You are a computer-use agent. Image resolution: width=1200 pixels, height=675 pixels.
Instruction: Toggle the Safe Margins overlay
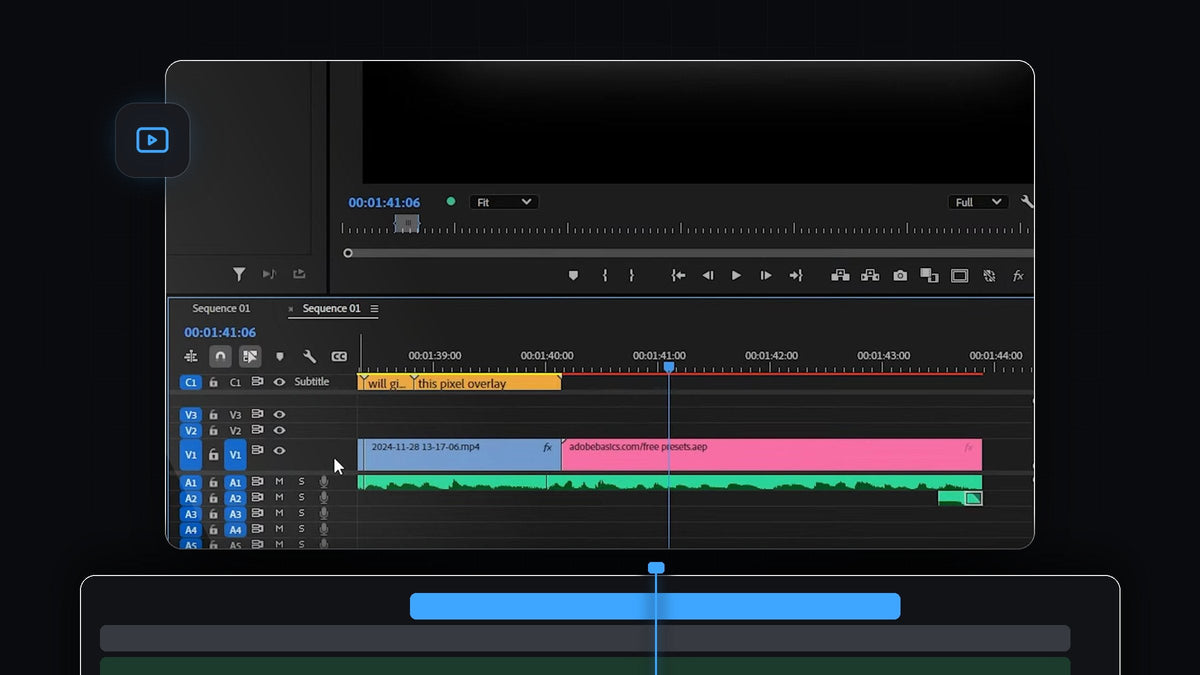click(x=960, y=275)
